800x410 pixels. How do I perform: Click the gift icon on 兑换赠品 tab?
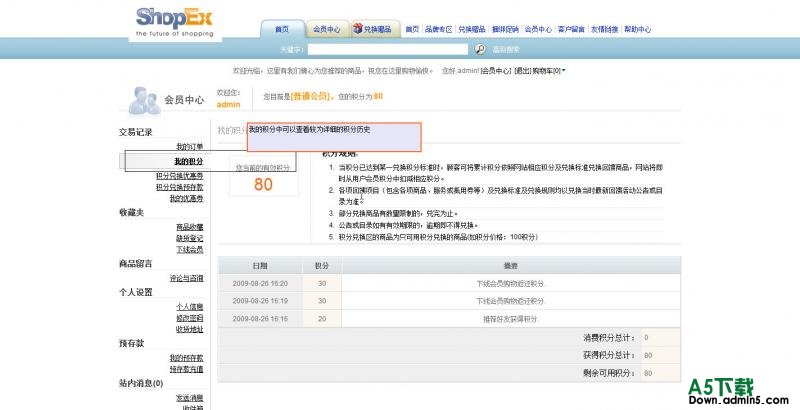[357, 29]
